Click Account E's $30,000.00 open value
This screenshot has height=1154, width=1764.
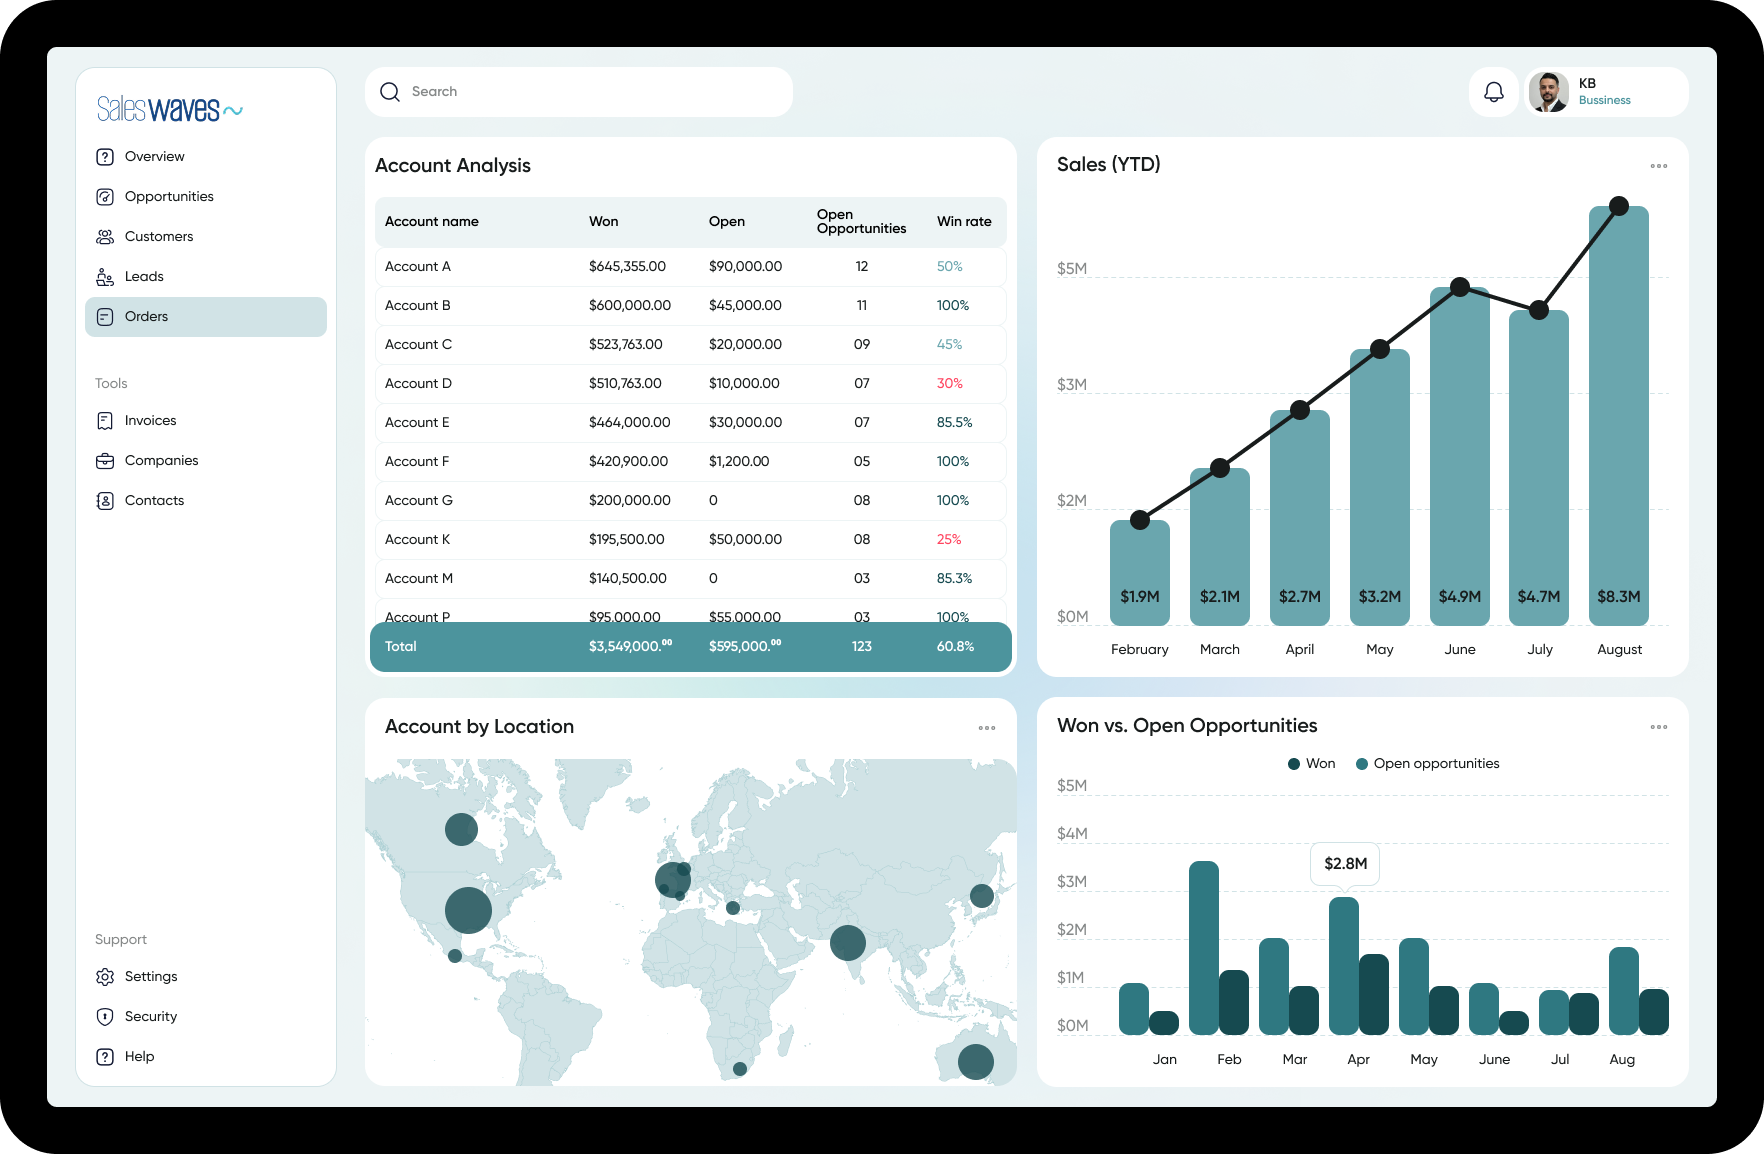(746, 423)
